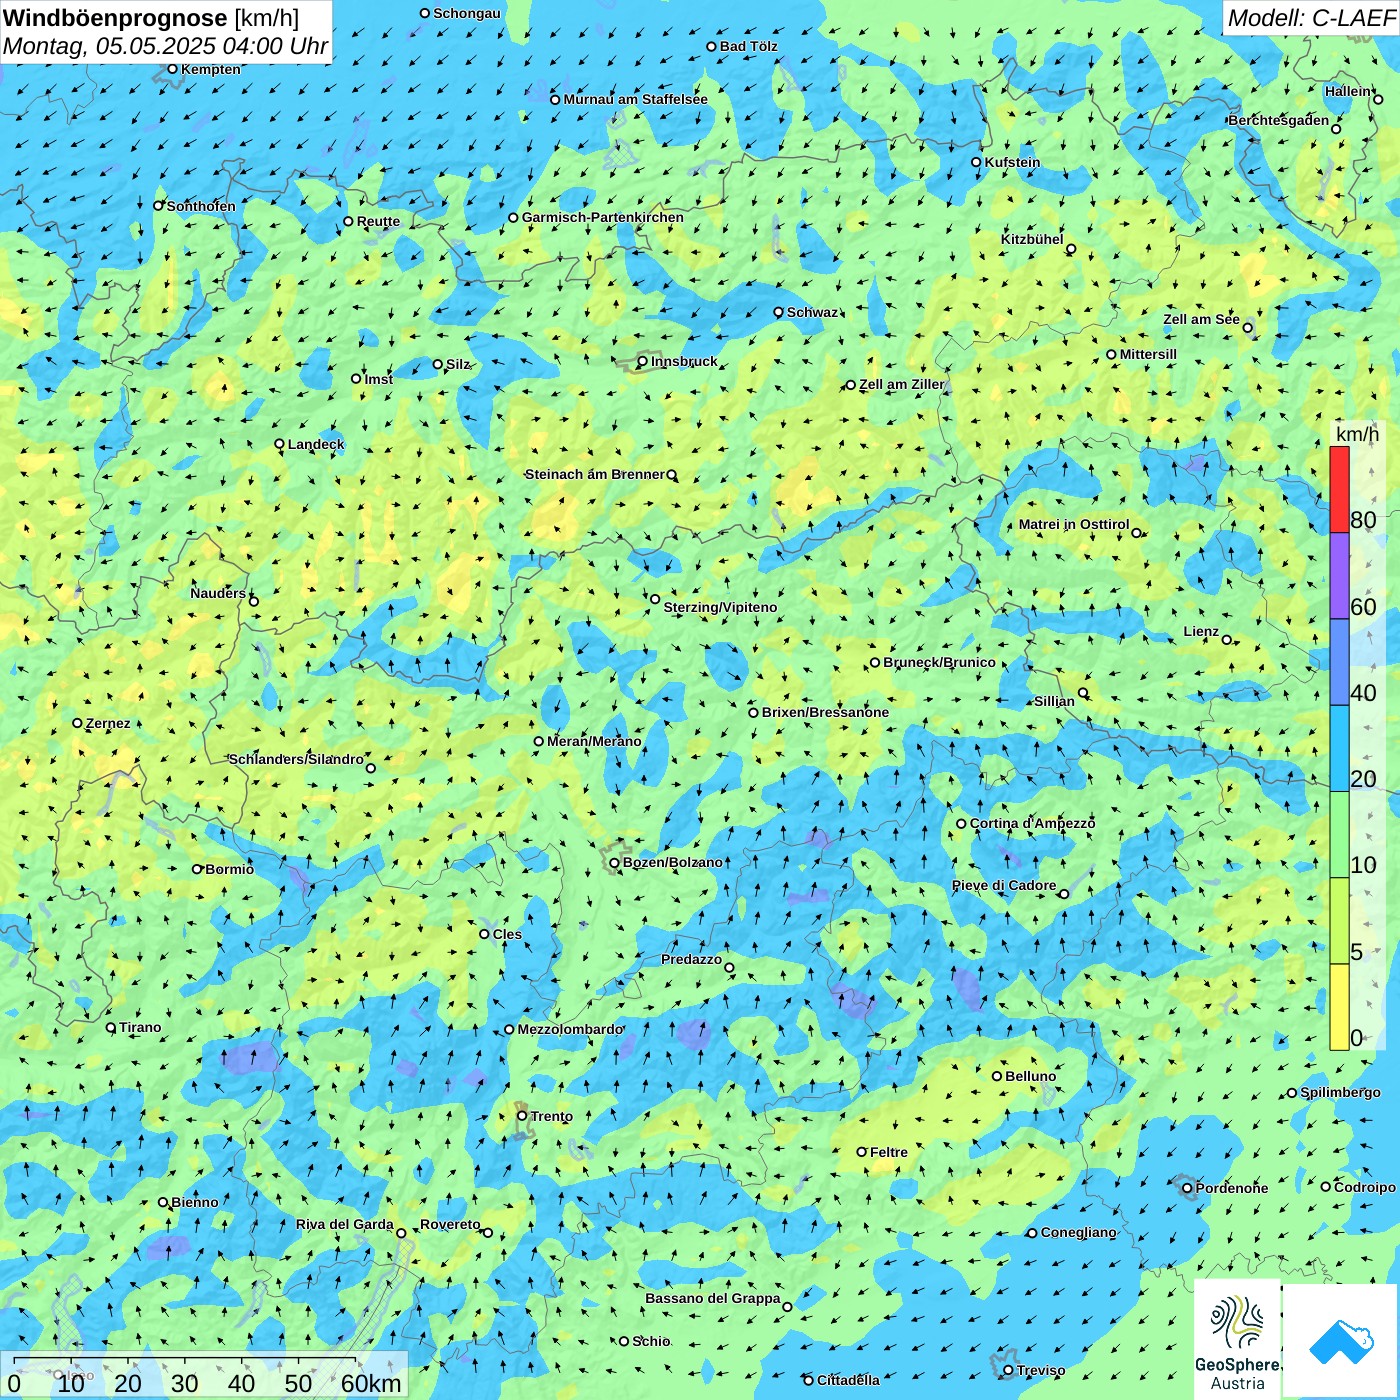Image resolution: width=1400 pixels, height=1400 pixels.
Task: Click the Bad Tölz label
Action: 749,46
